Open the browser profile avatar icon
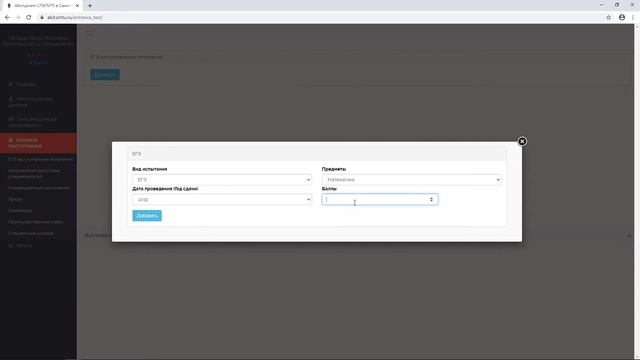640x360 pixels. [x=622, y=18]
